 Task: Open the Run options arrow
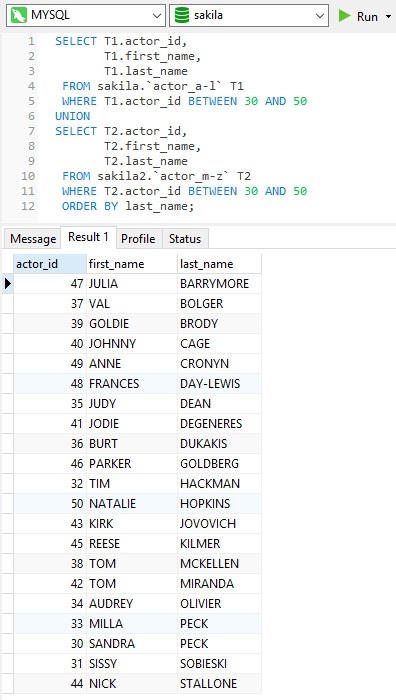388,17
